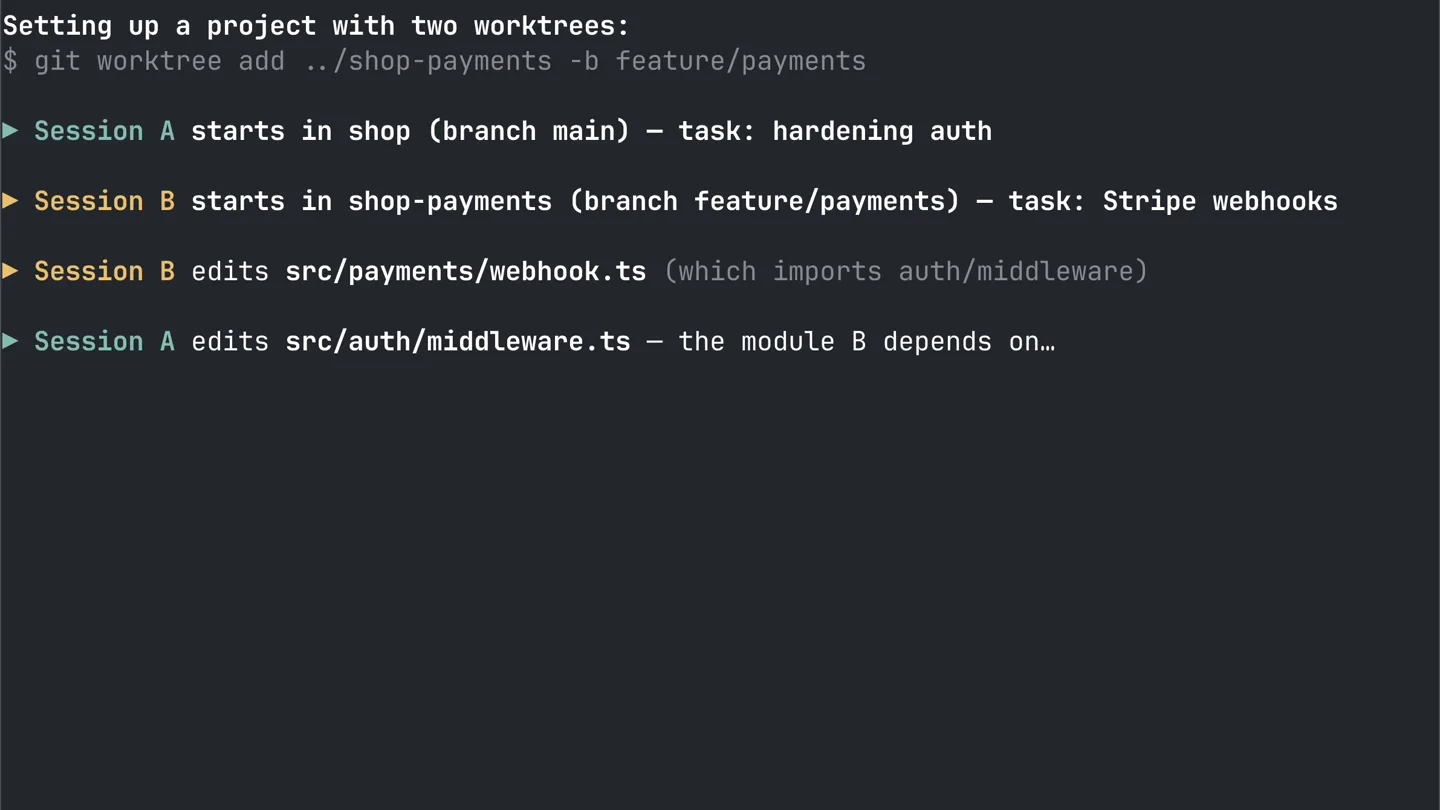Click the 'task: Stripe webhooks' text
1440x810 pixels.
tap(1172, 201)
